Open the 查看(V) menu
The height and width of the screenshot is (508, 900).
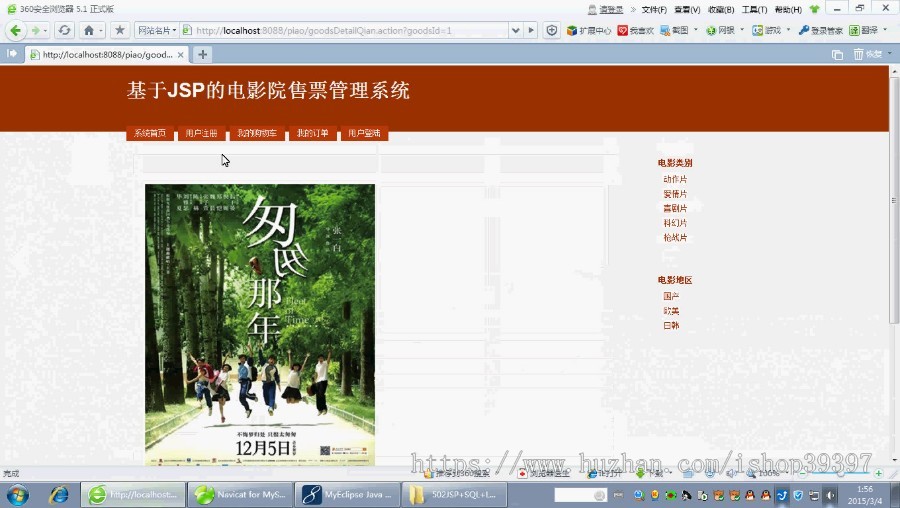click(x=687, y=9)
